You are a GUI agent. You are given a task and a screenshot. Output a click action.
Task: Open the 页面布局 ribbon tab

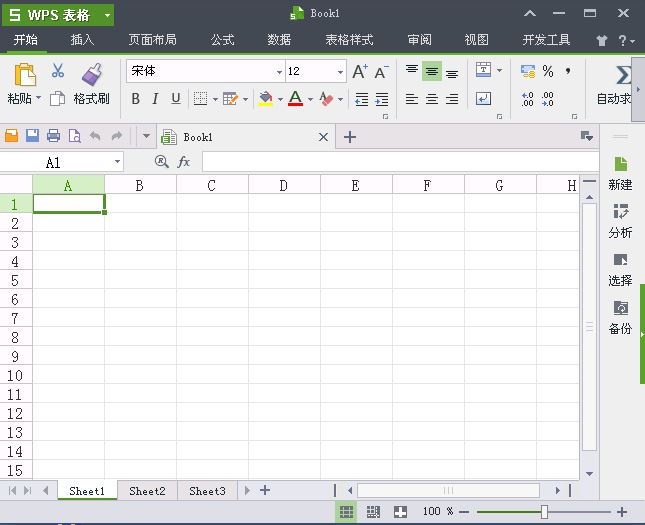coord(153,39)
